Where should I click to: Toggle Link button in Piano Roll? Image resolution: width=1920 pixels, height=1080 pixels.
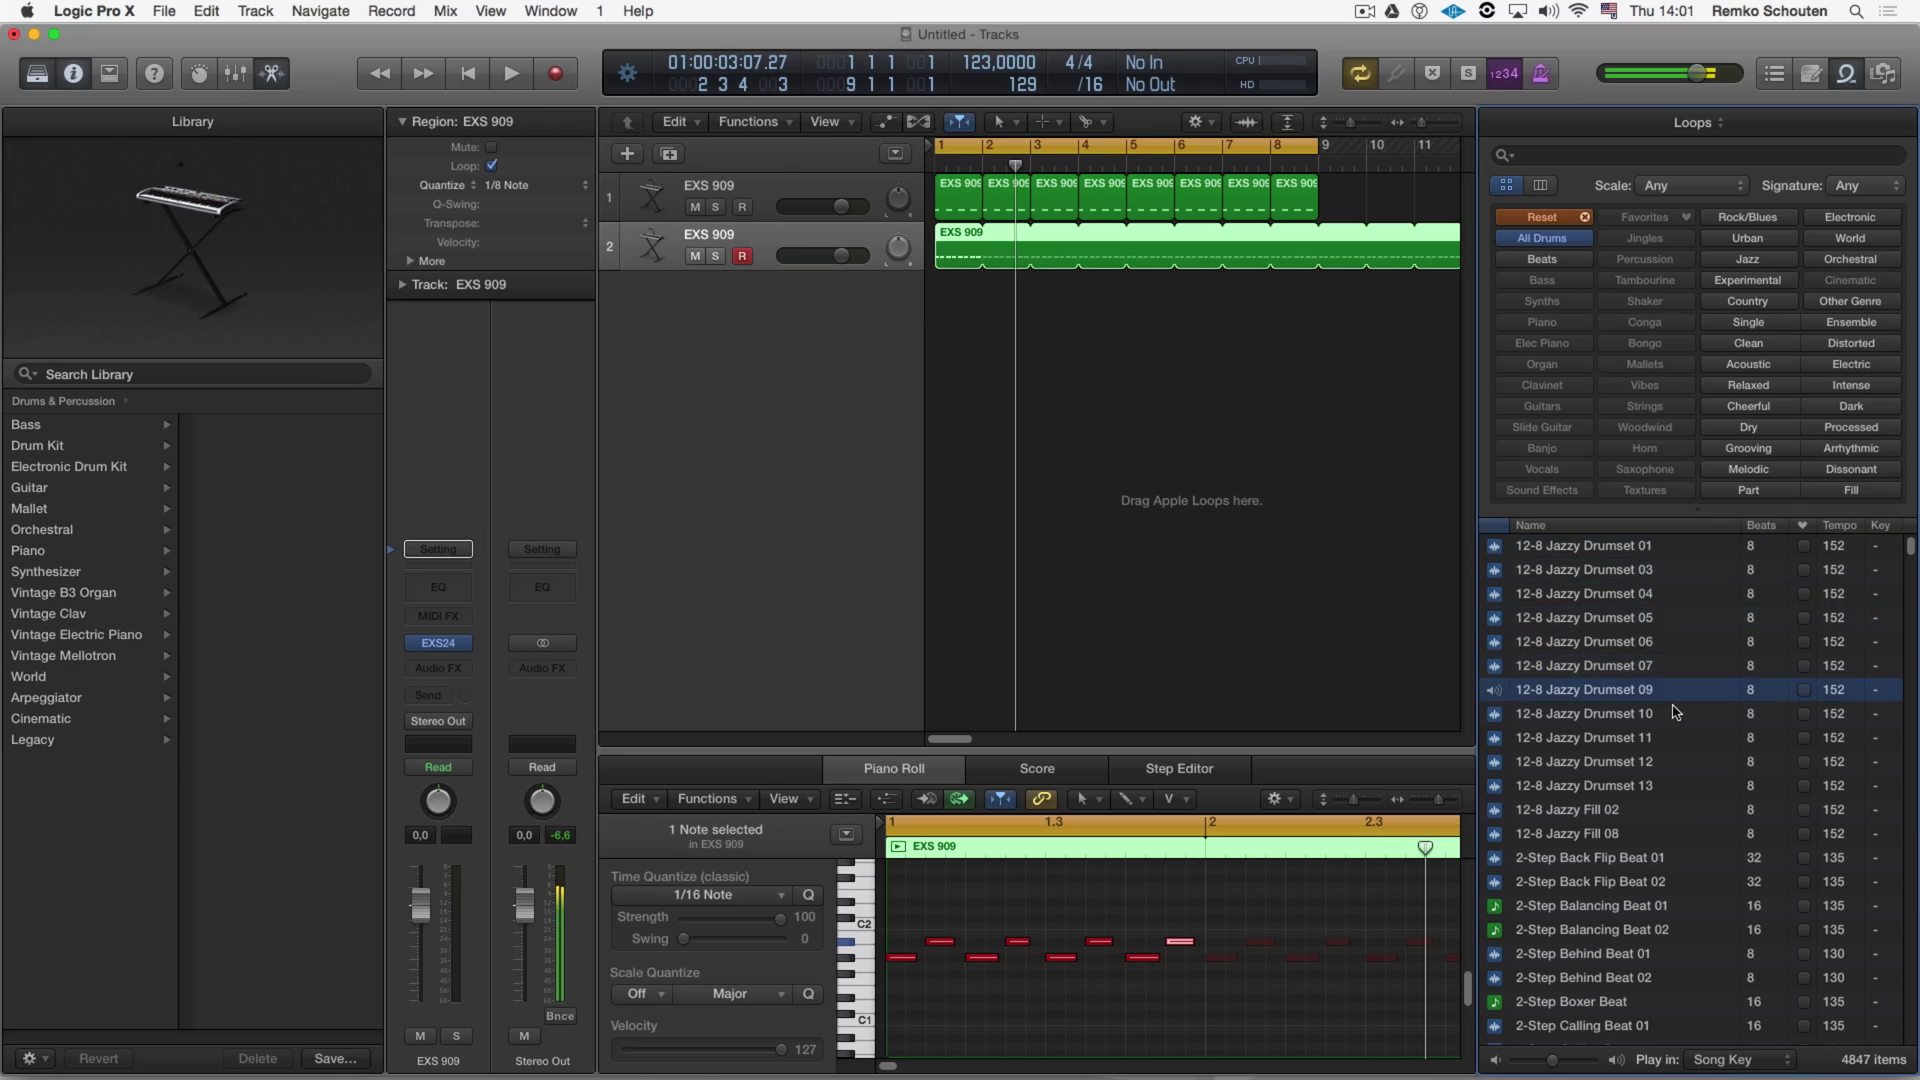(1041, 798)
